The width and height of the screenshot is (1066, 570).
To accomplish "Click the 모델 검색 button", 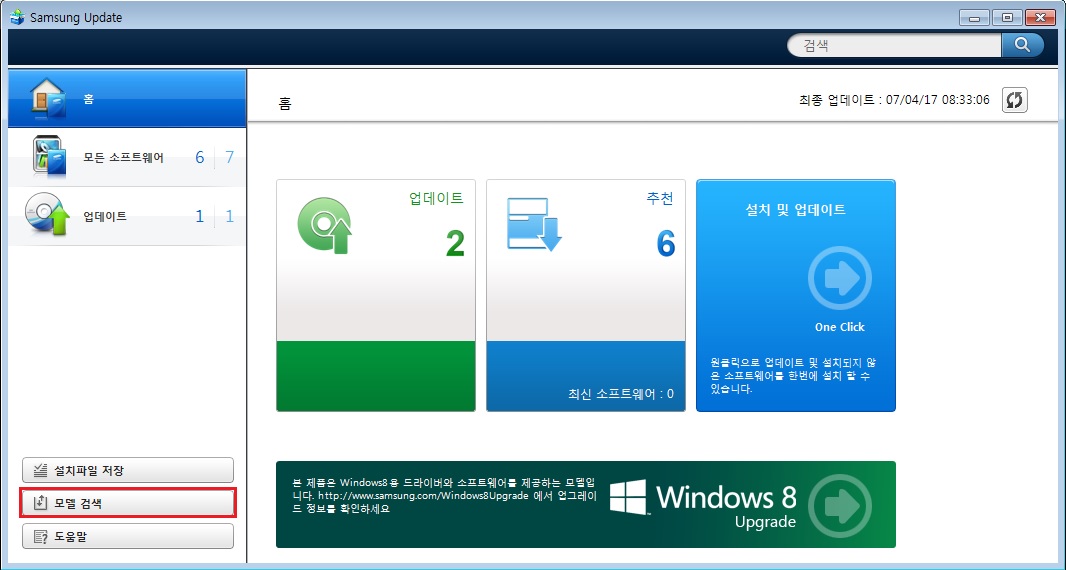I will pos(128,503).
